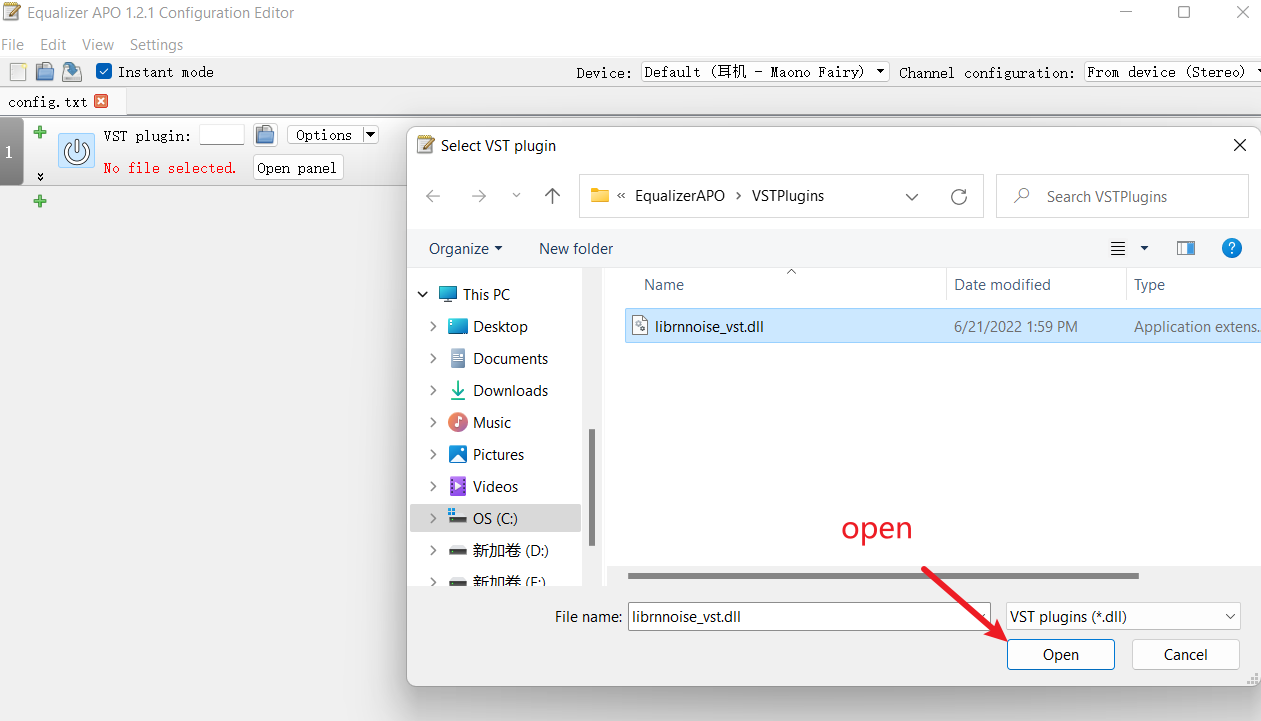Open the Options dropdown arrow
Viewport: 1261px width, 721px height.
(370, 135)
